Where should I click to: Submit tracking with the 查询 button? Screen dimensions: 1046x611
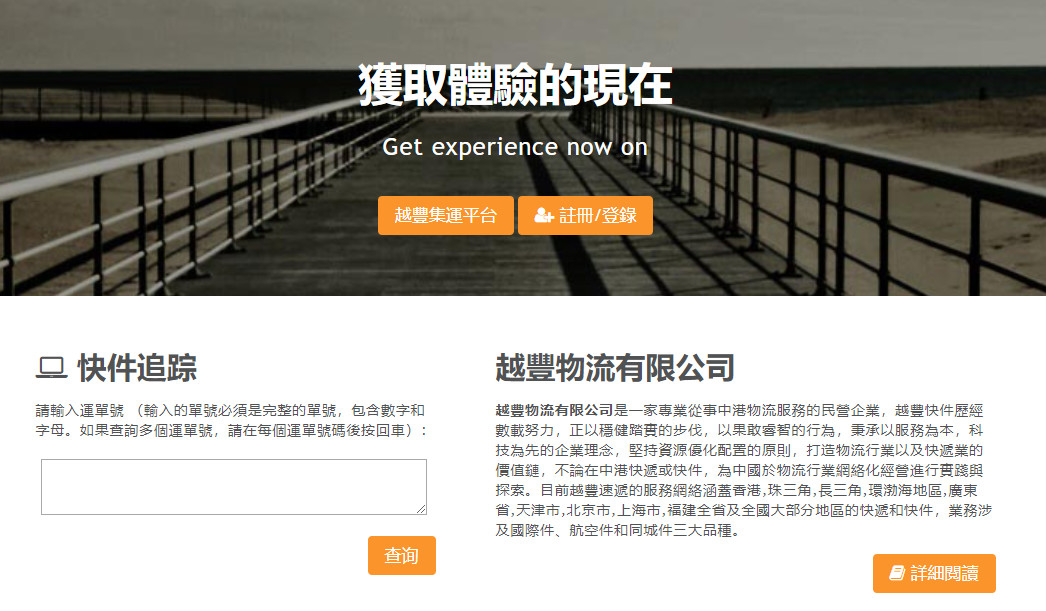click(x=402, y=555)
